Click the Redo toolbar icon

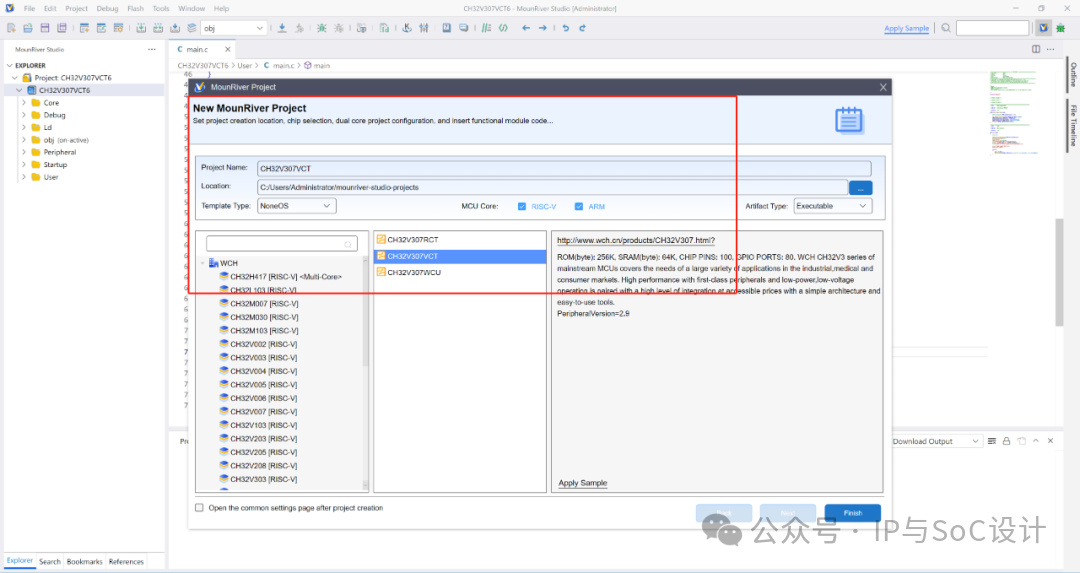(x=582, y=28)
